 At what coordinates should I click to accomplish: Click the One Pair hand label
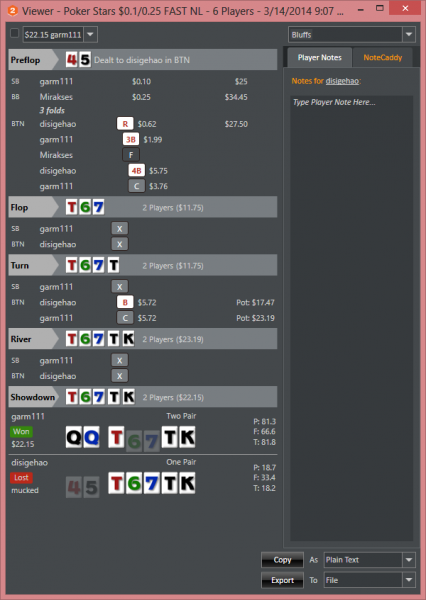tap(181, 462)
